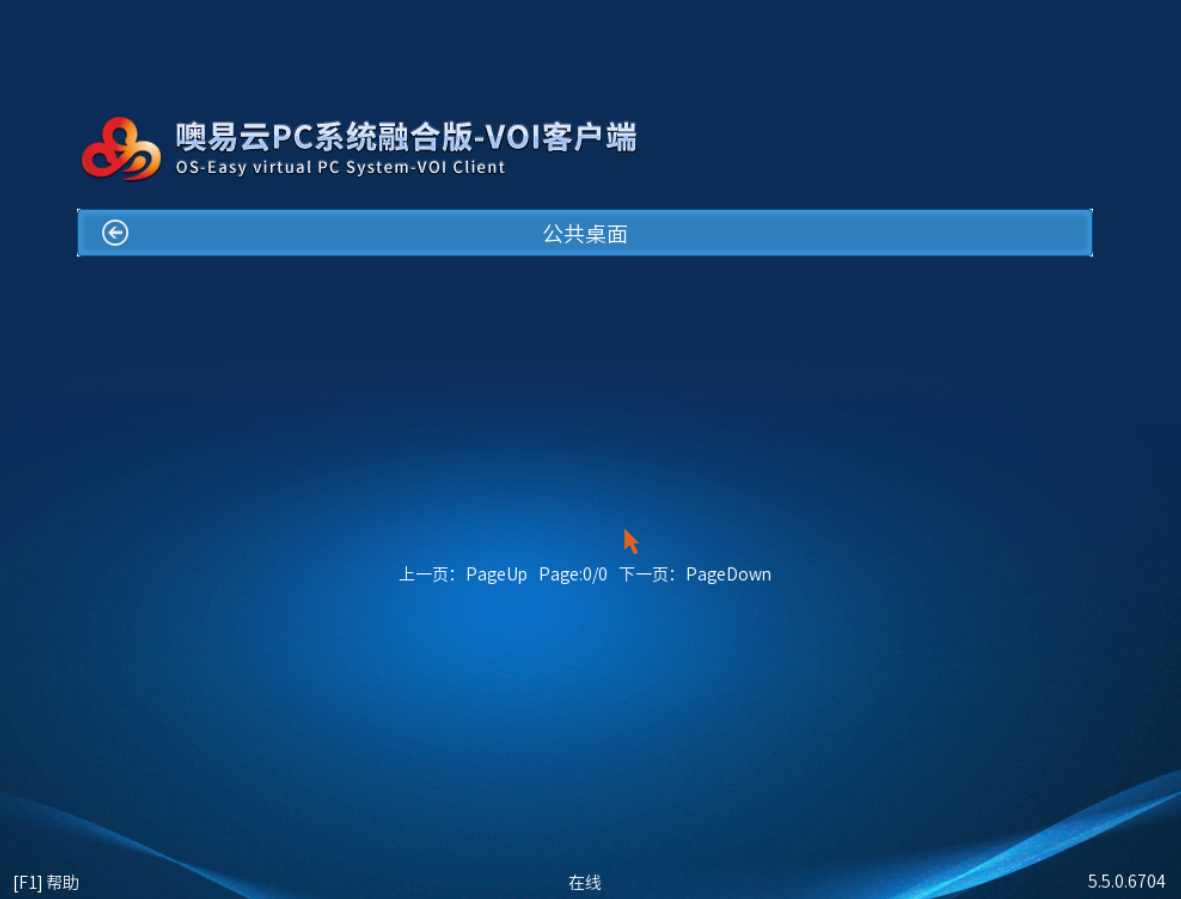This screenshot has width=1181, height=899.
Task: Select the 公共桌面 header title
Action: pyautogui.click(x=585, y=234)
